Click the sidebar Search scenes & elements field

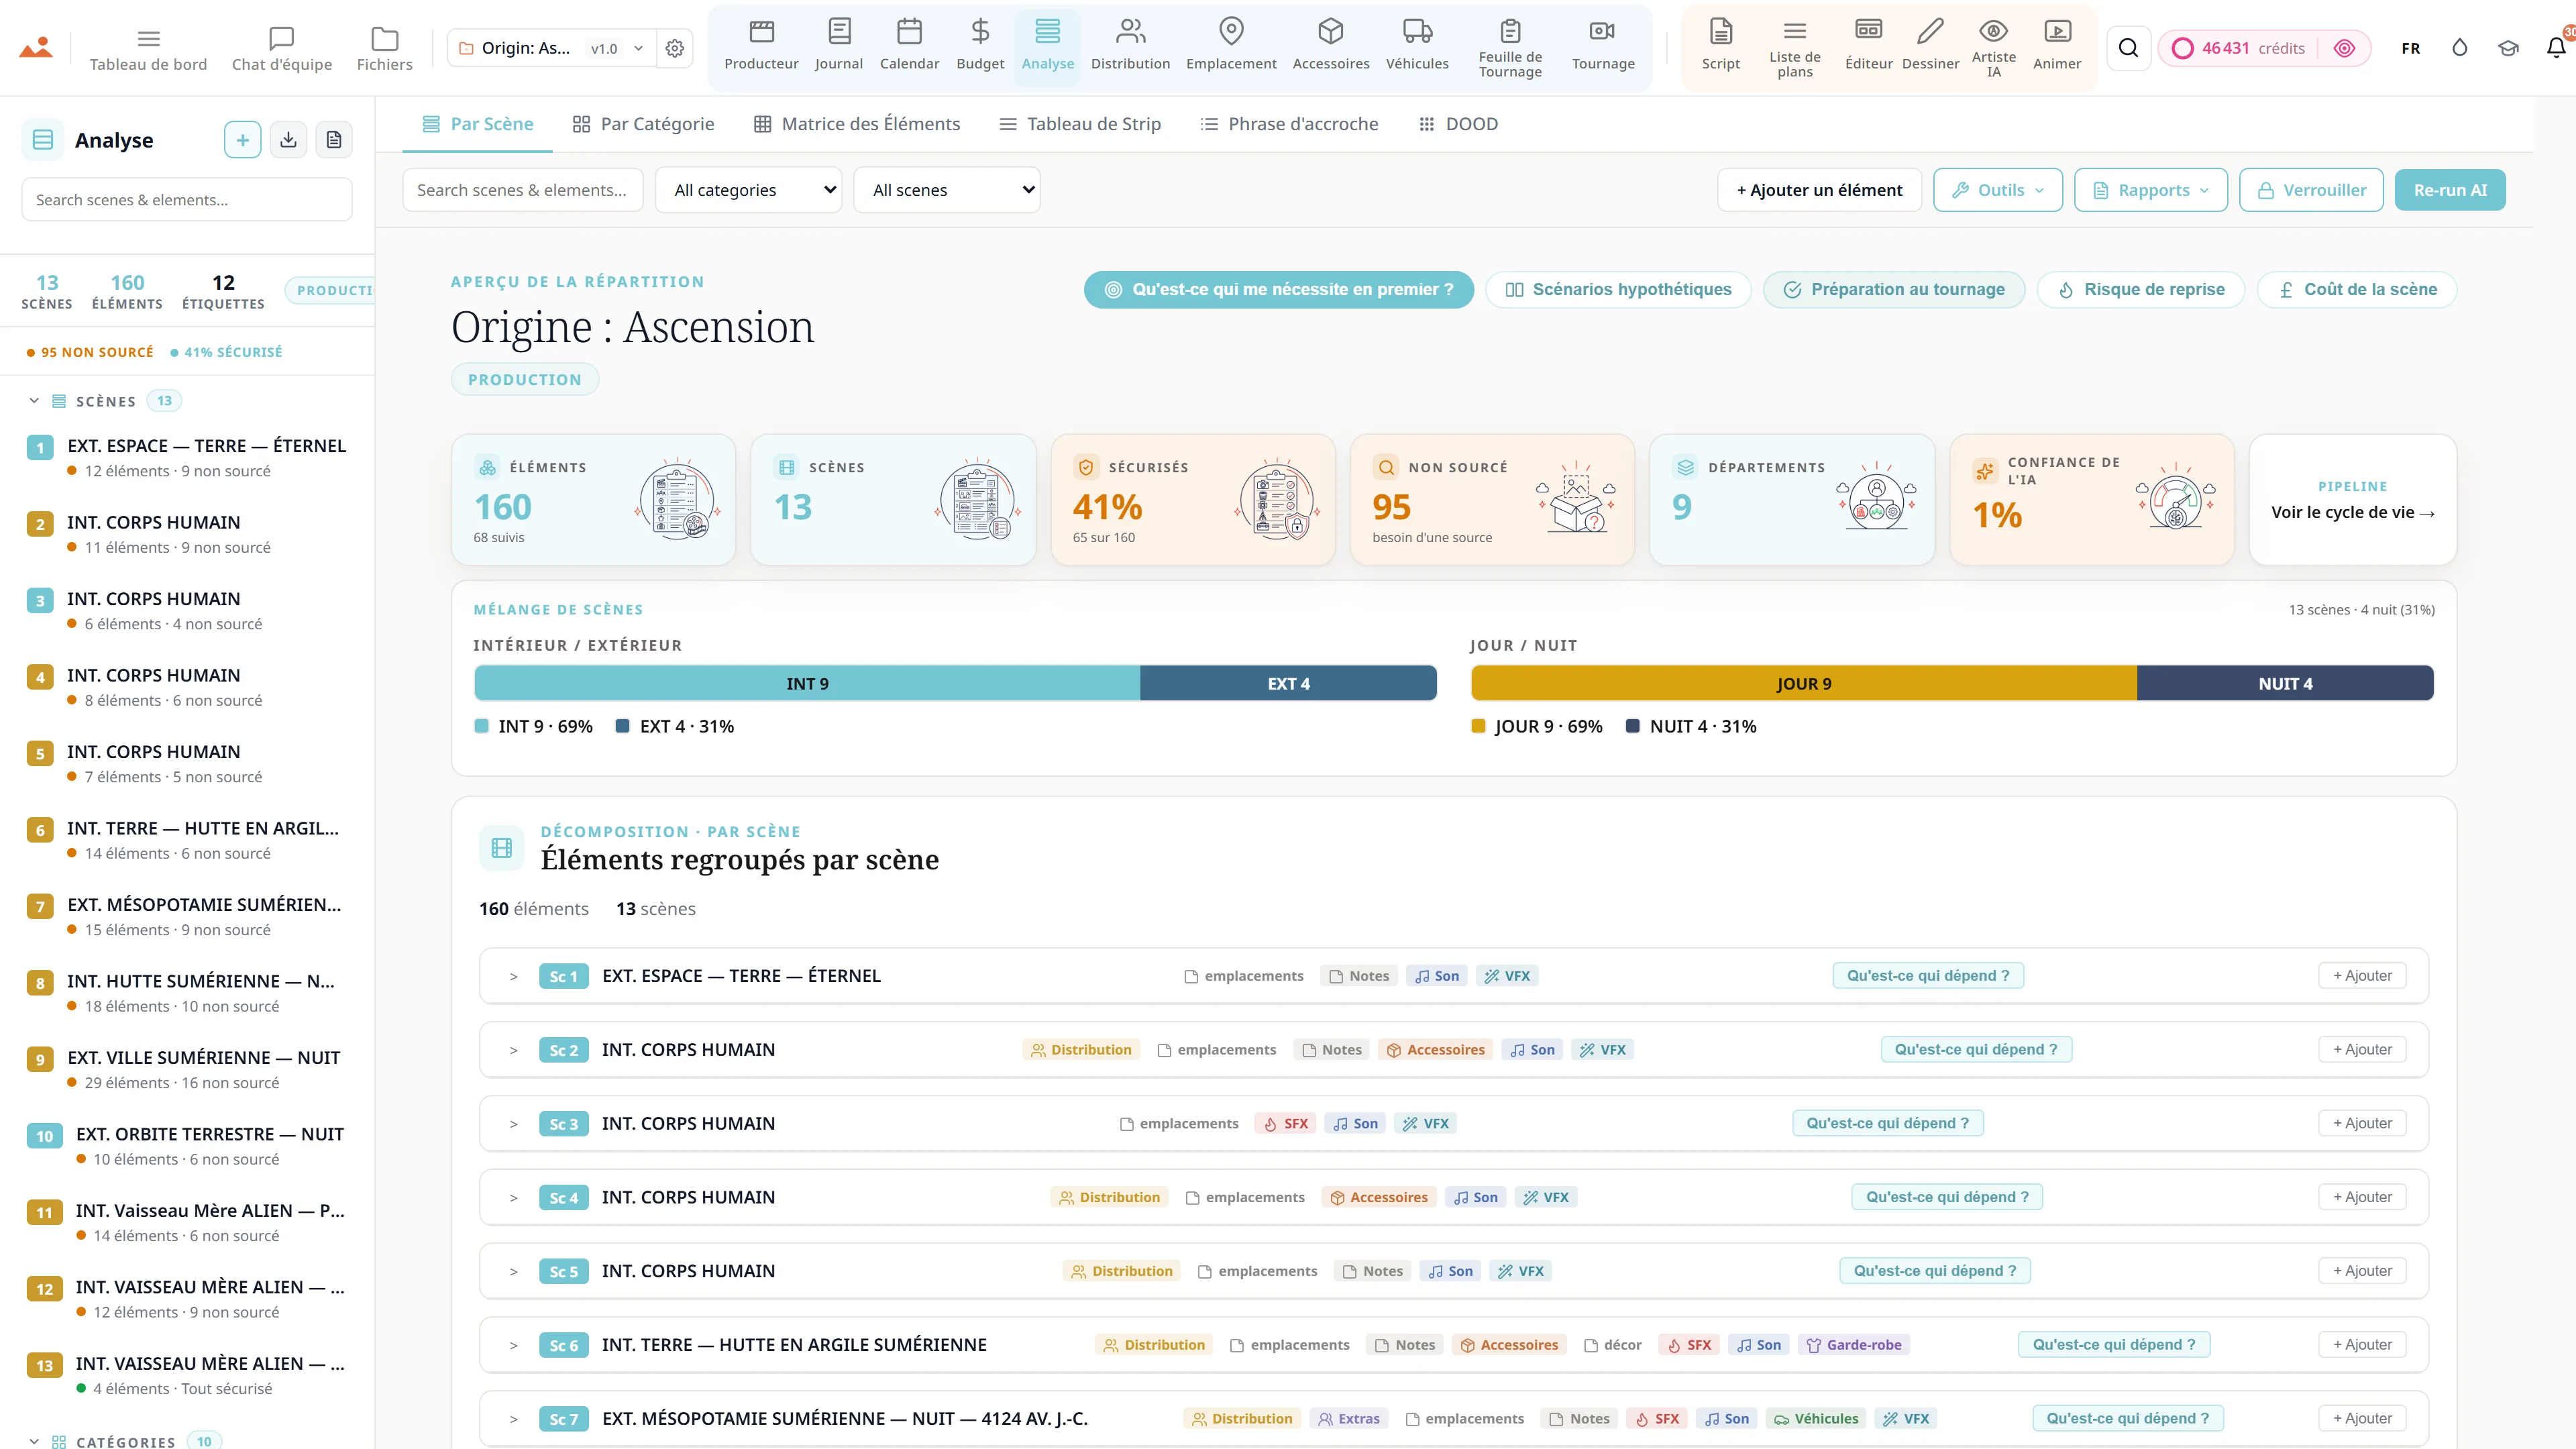point(186,200)
